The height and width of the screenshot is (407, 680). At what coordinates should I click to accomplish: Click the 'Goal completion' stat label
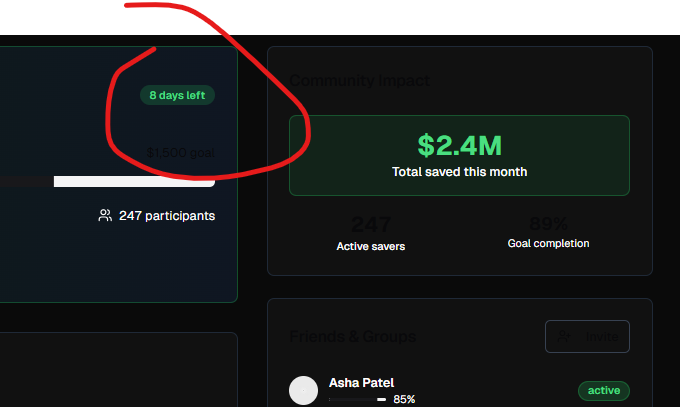point(548,243)
